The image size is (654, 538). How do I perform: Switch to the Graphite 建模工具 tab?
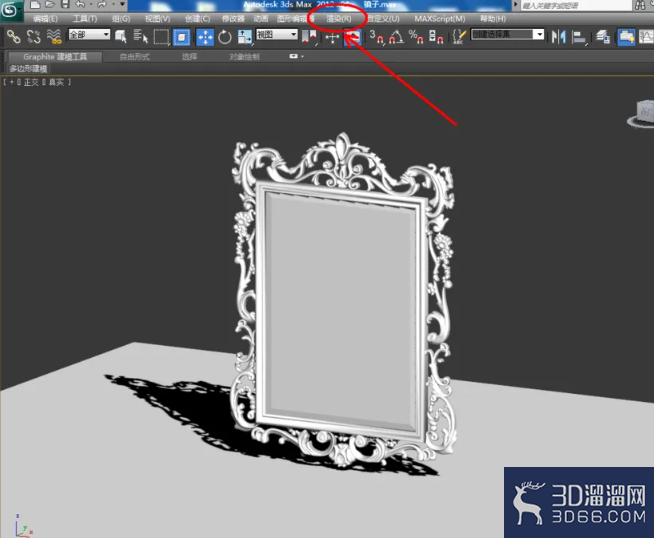(x=55, y=57)
